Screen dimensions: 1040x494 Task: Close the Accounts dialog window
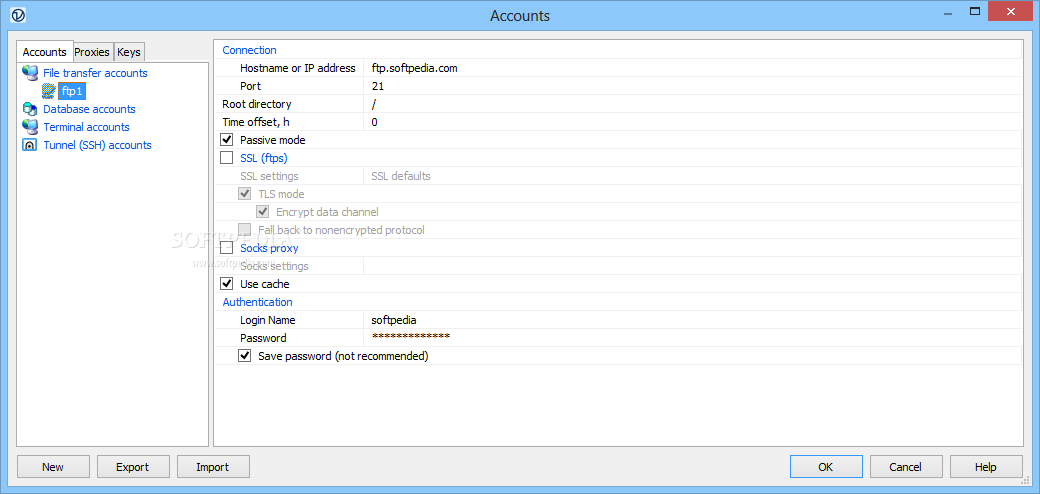click(x=1011, y=11)
